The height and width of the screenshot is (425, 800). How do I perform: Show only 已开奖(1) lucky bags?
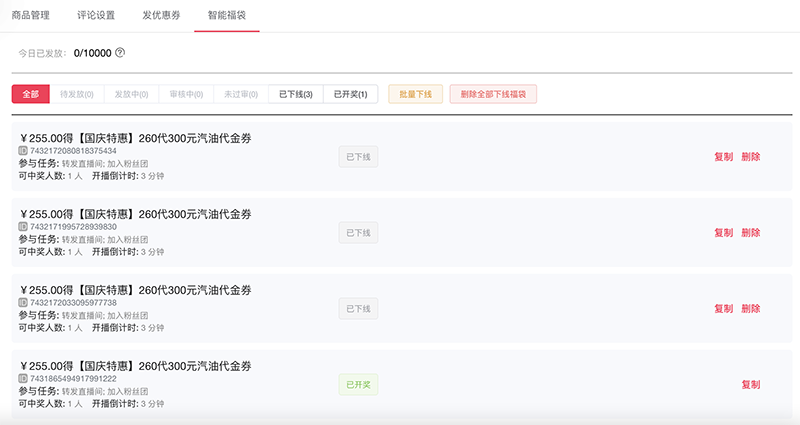(x=350, y=94)
